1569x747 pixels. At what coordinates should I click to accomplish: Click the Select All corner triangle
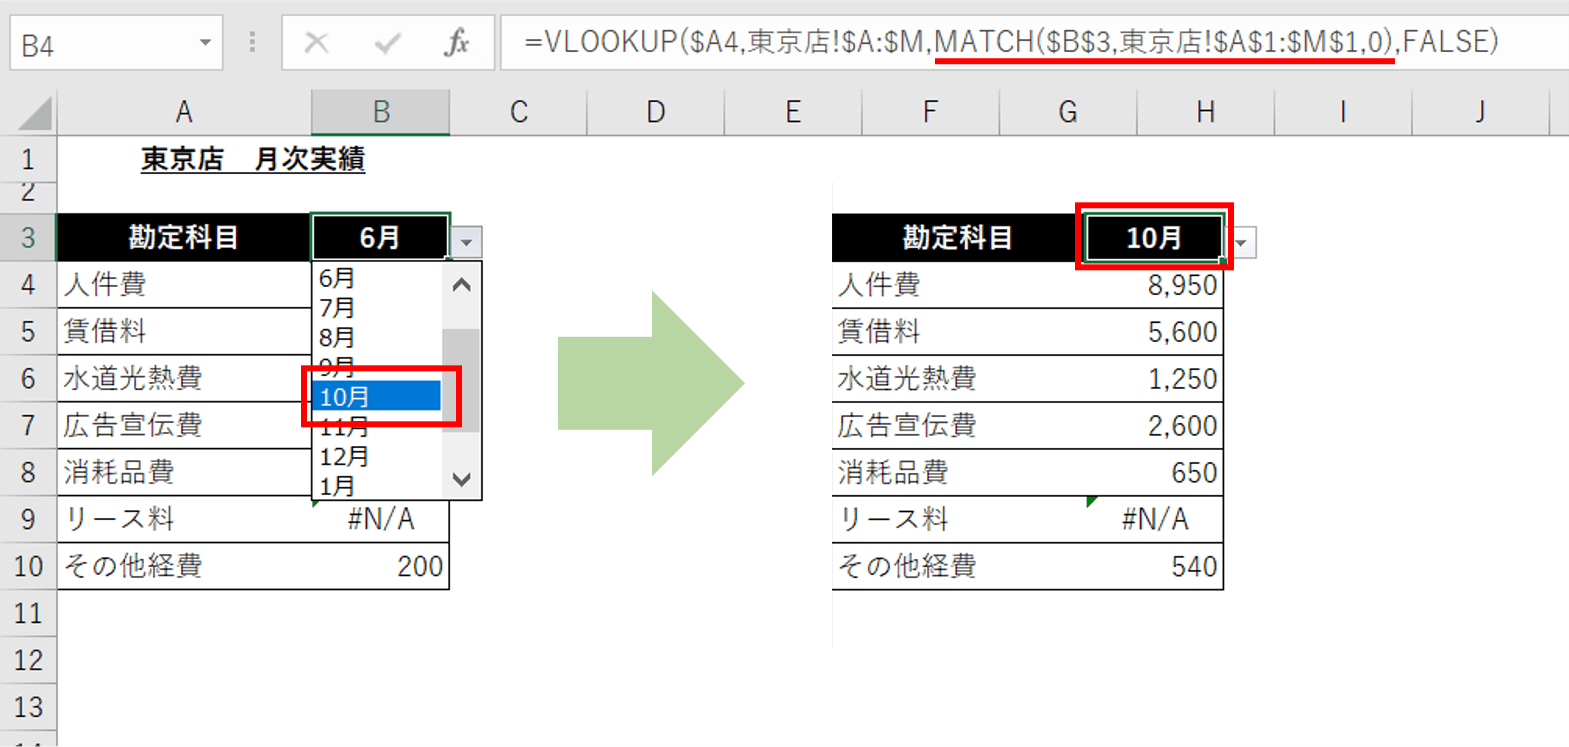pos(35,114)
